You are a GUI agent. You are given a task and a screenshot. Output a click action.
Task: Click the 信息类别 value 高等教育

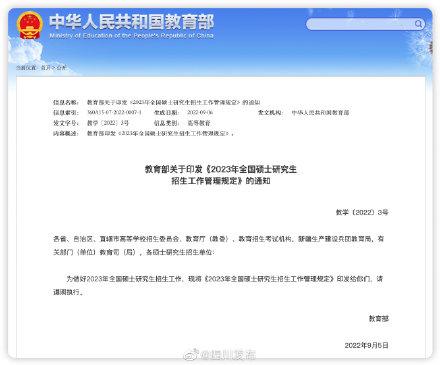click(199, 123)
